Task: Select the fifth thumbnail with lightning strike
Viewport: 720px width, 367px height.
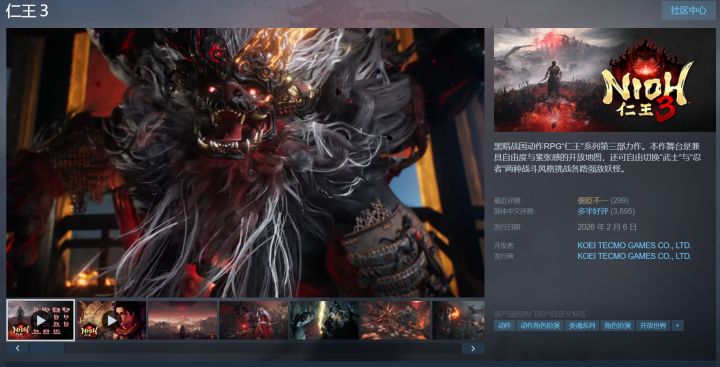Action: 325,320
